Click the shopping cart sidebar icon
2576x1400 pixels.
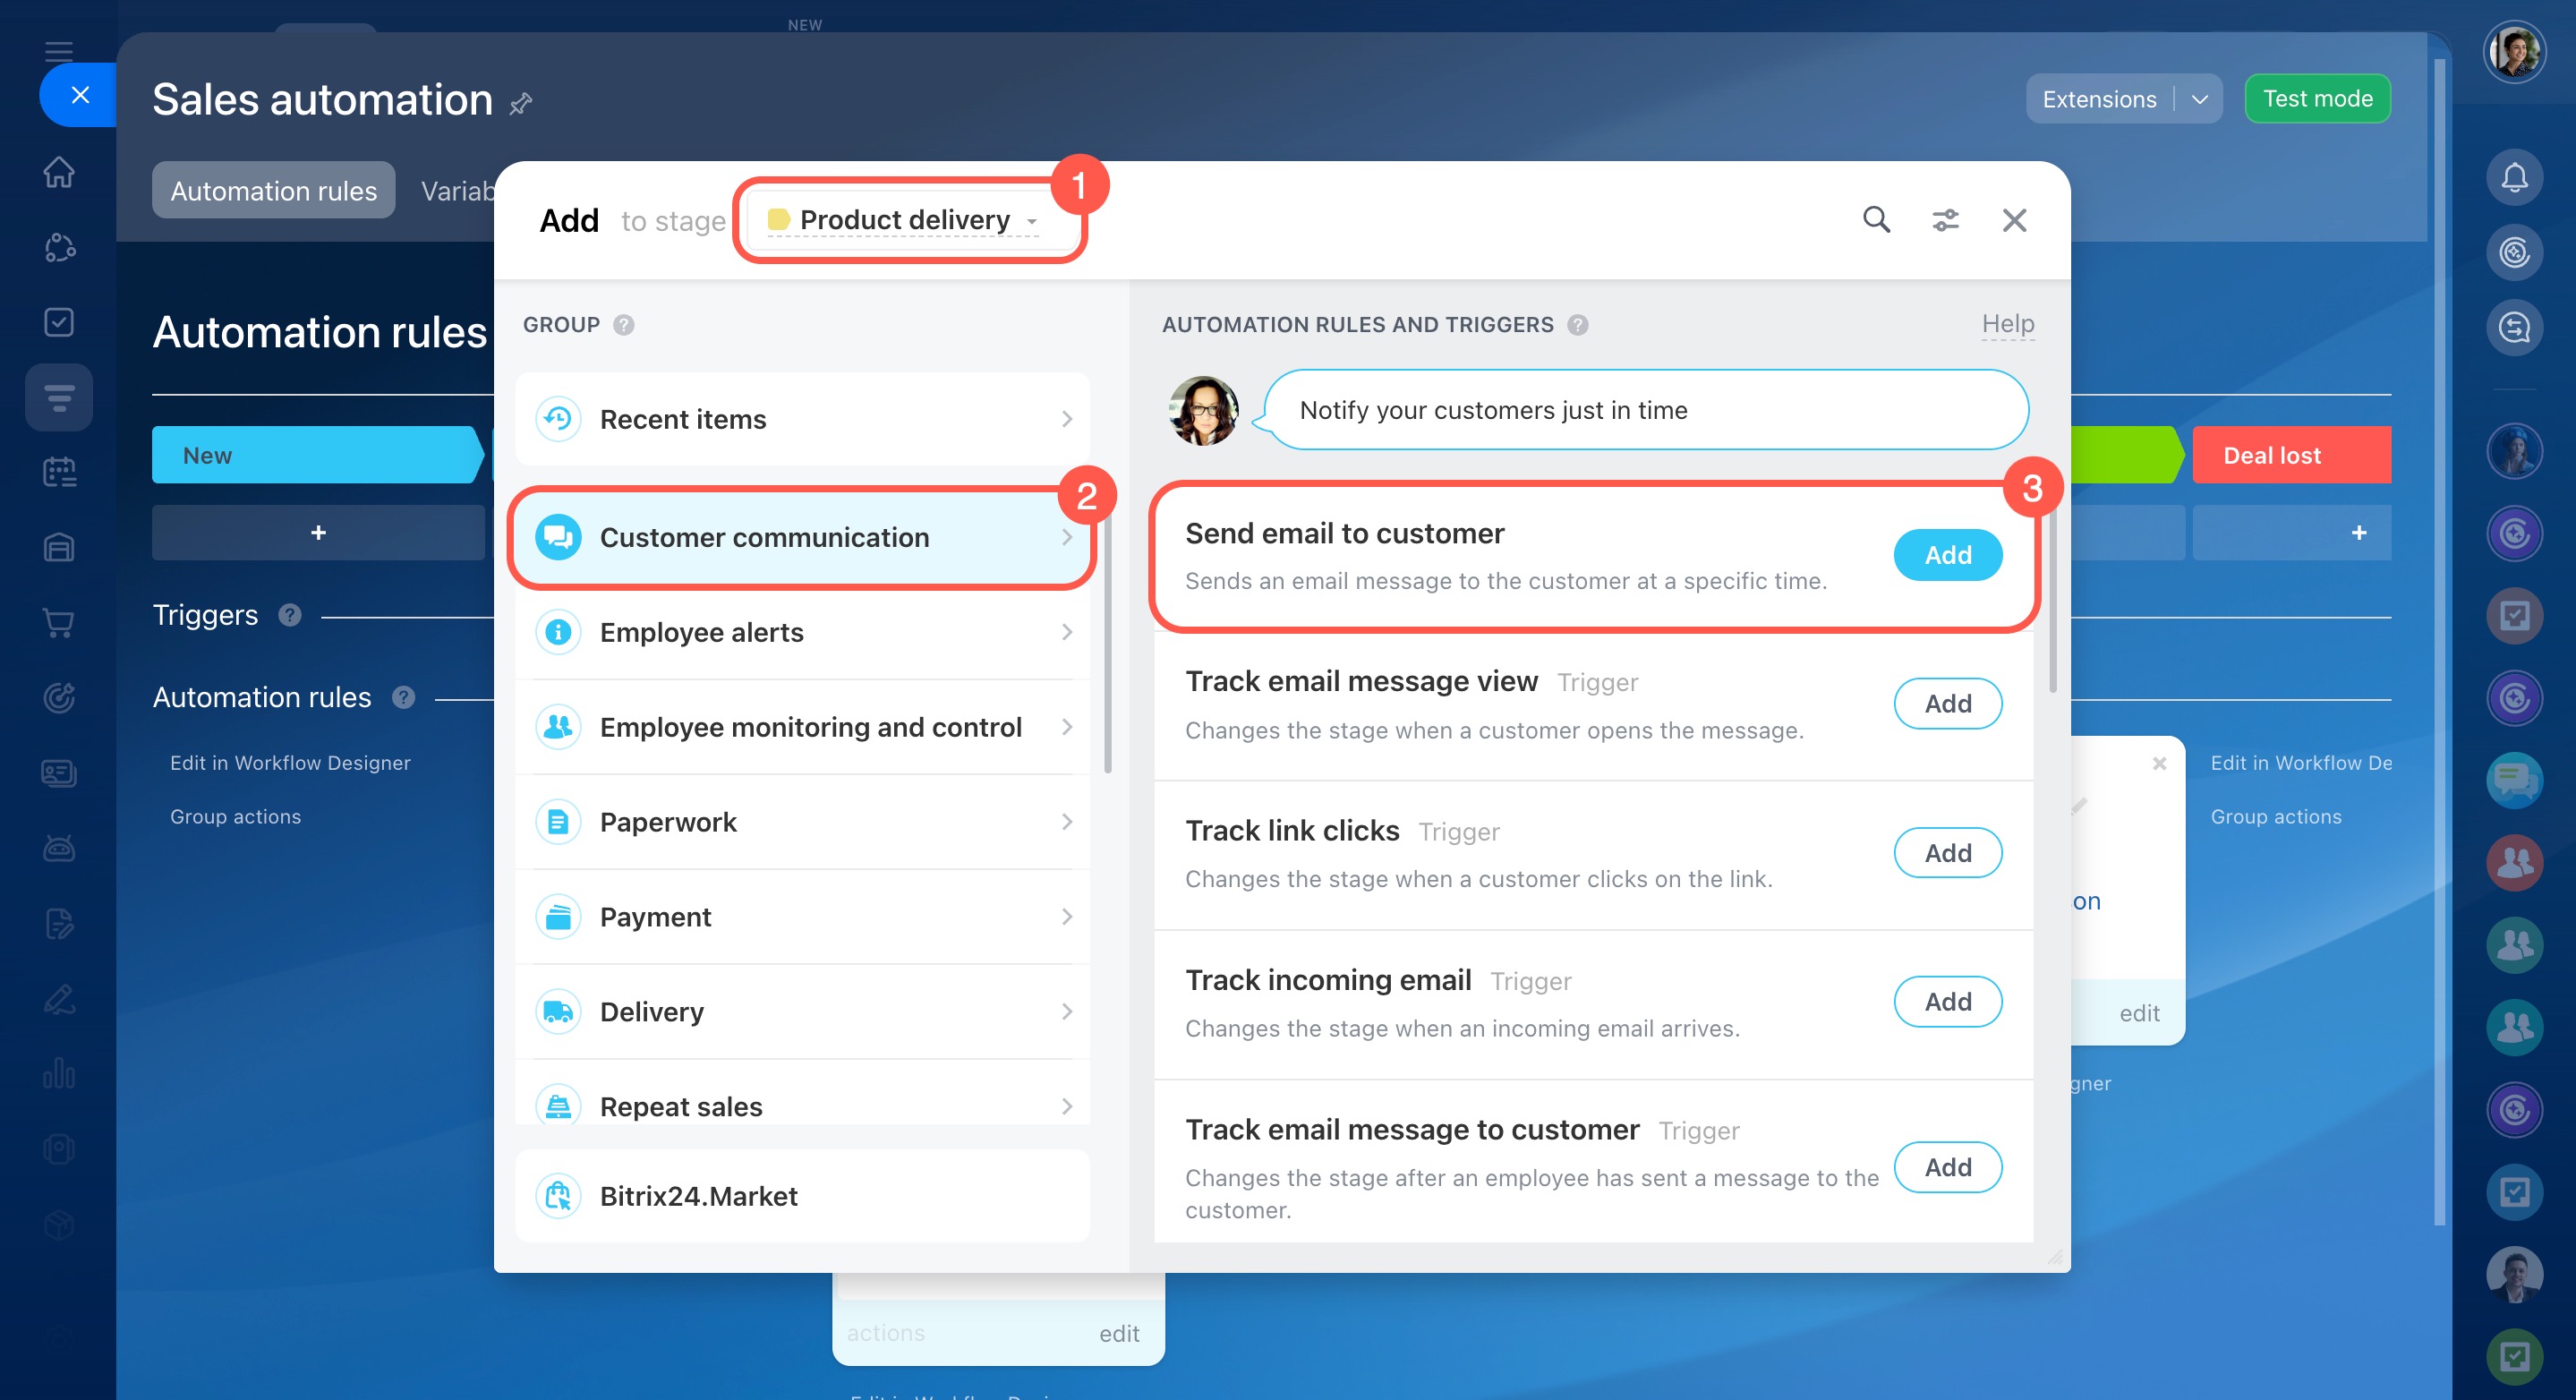coord(59,623)
